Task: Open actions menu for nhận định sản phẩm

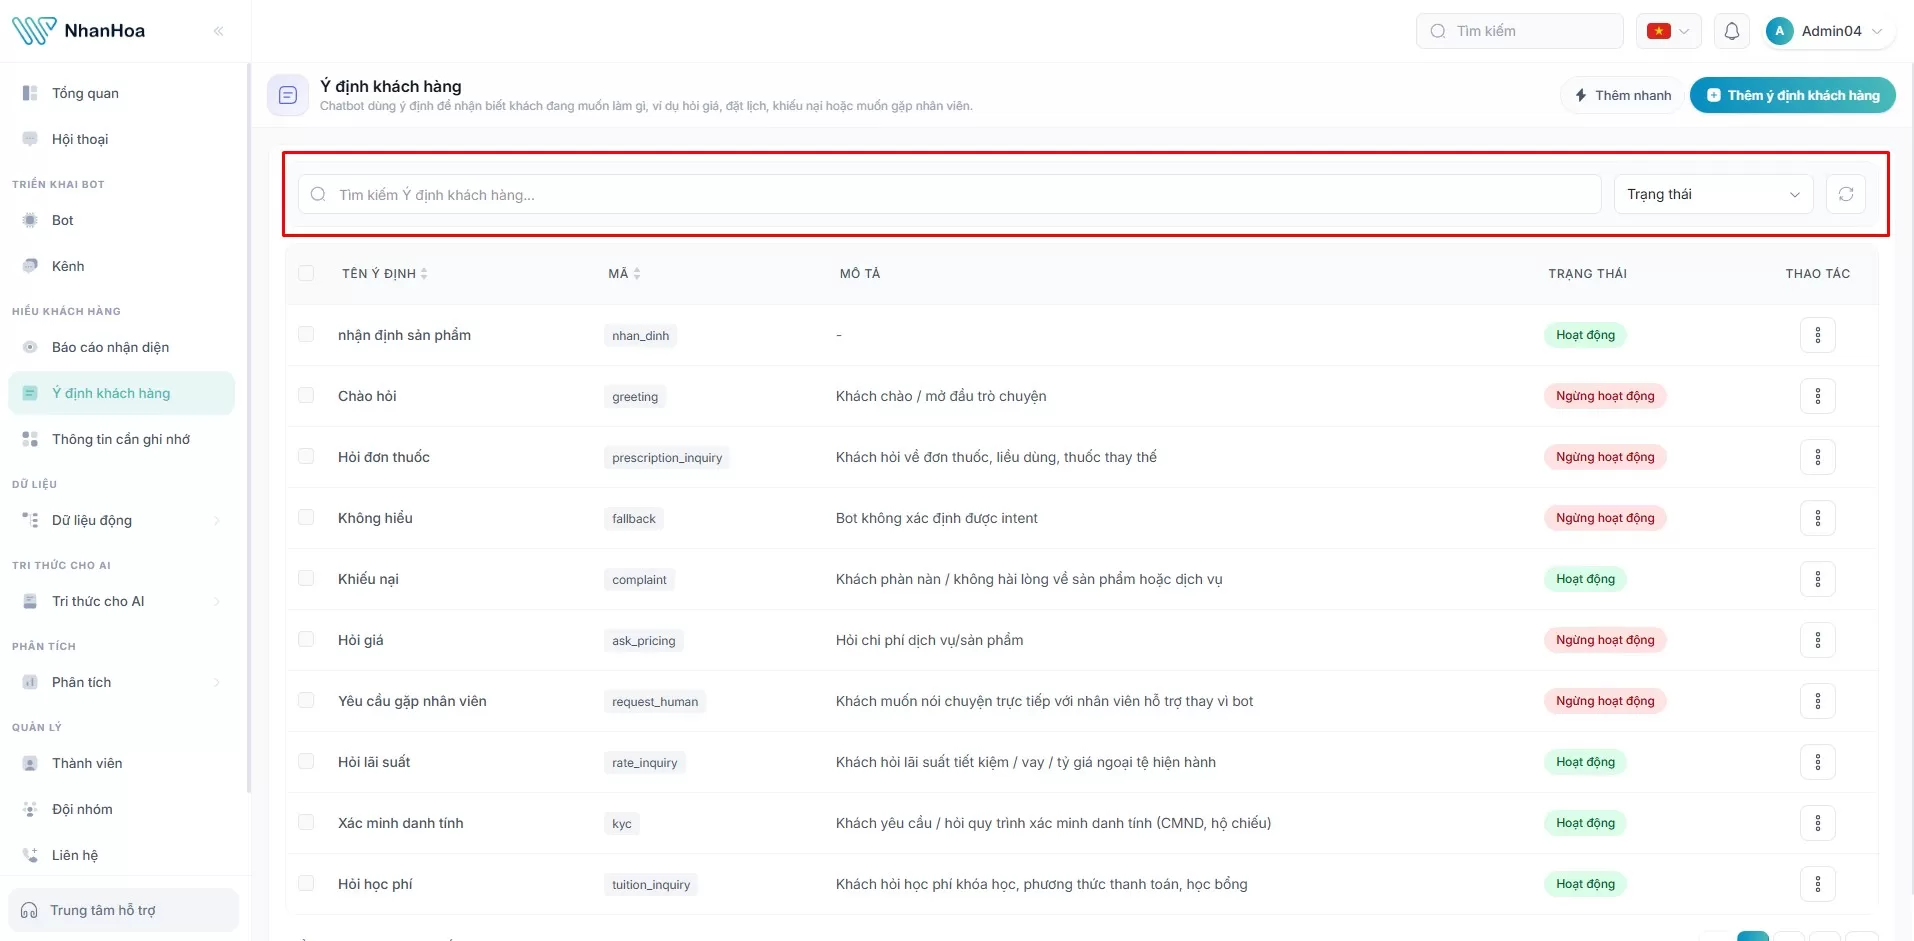Action: (x=1818, y=335)
